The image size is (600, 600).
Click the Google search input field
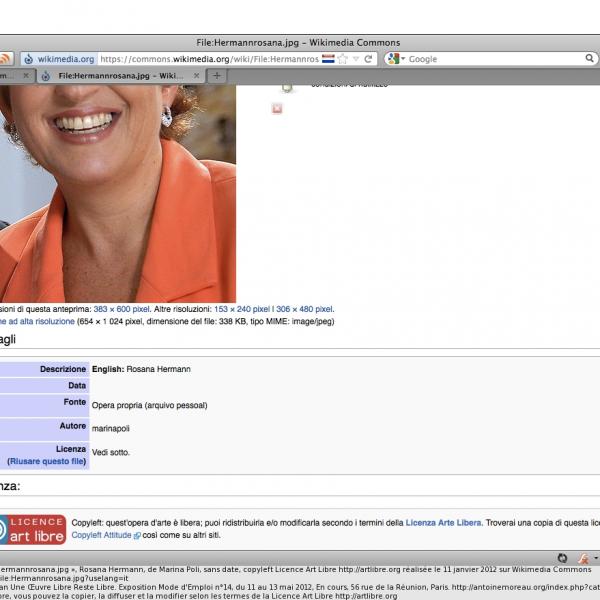[495, 59]
